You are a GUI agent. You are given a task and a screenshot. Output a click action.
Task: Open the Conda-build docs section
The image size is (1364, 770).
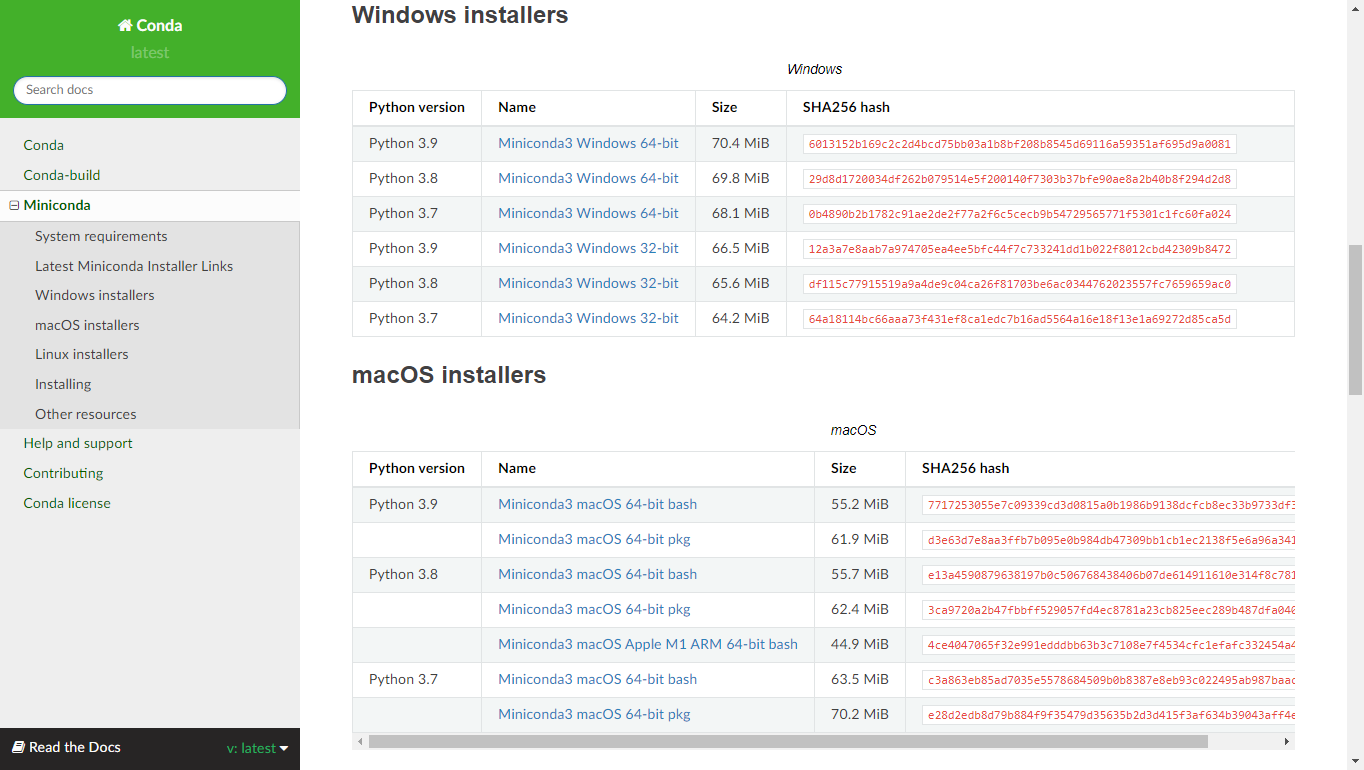click(x=62, y=175)
